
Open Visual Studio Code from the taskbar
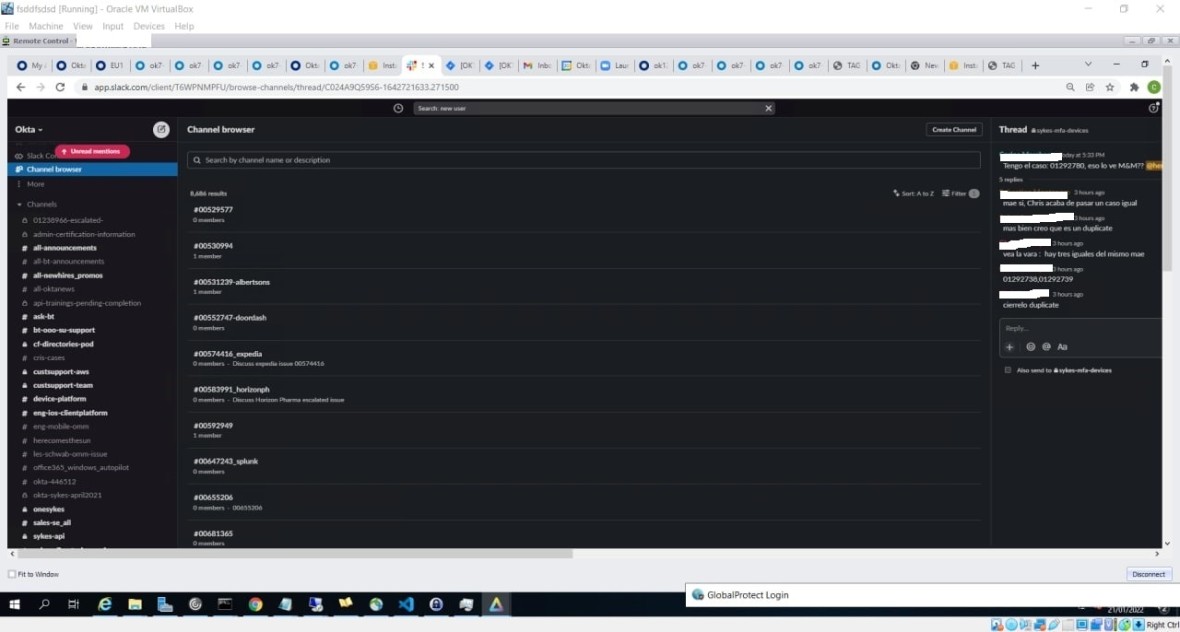click(x=406, y=603)
